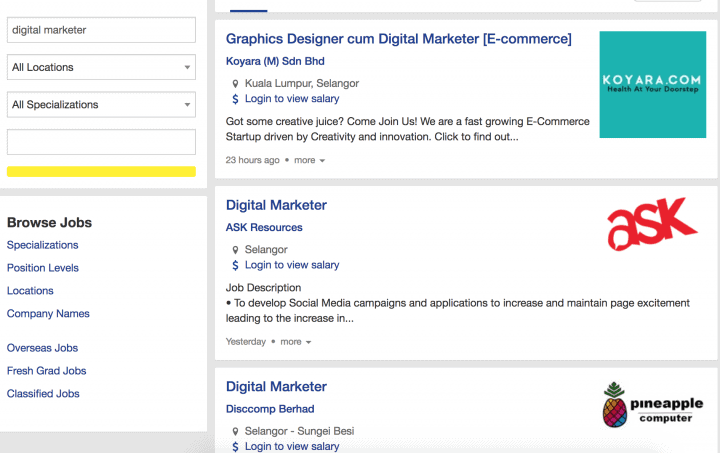Open the Fresh Grad Jobs link
This screenshot has height=453, width=720.
pyautogui.click(x=47, y=371)
